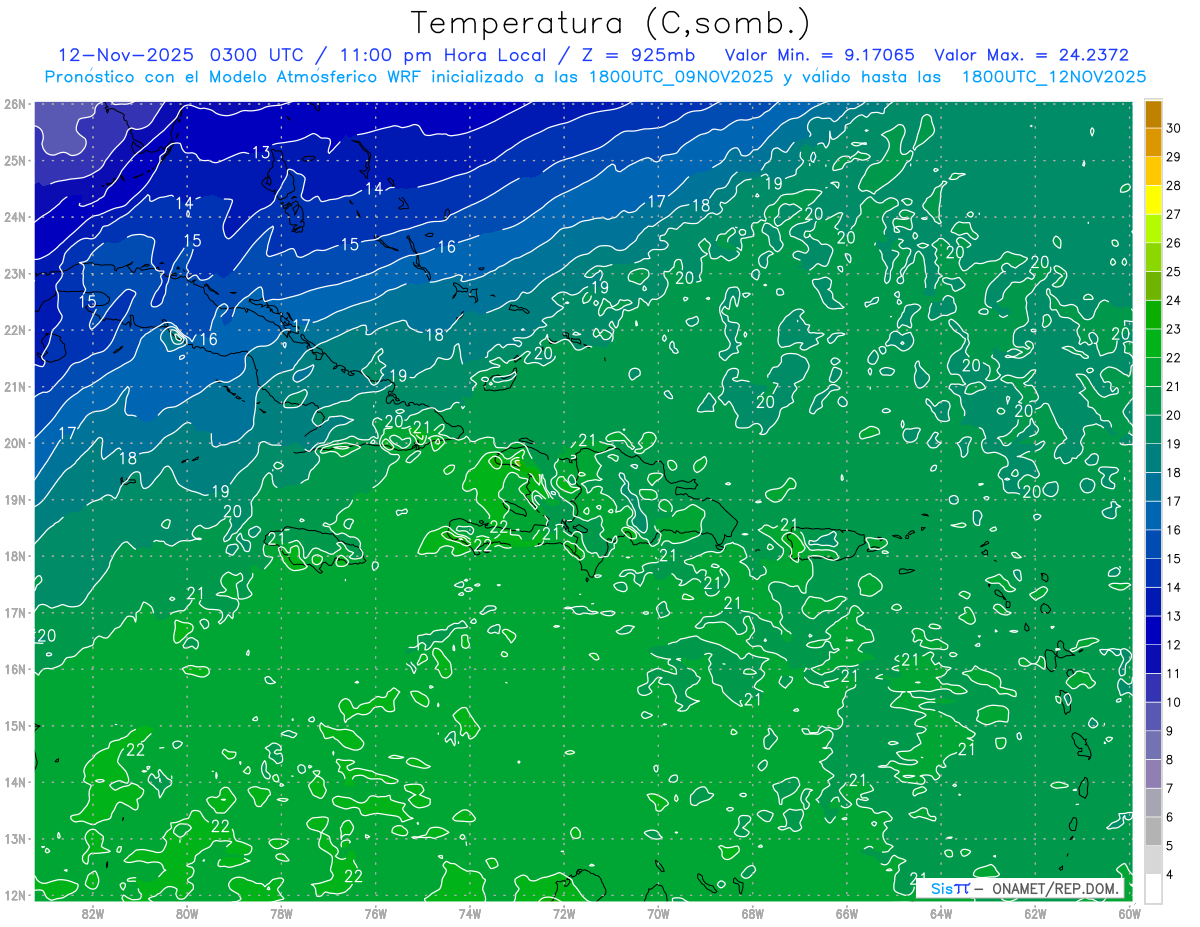Click the '13N' latitude axis label
This screenshot has height=927, width=1200.
pyautogui.click(x=15, y=838)
